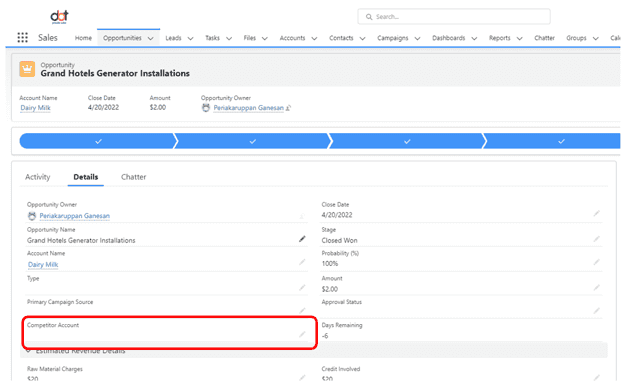Click the Tasks navigation tab
The height and width of the screenshot is (388, 624).
[x=212, y=38]
